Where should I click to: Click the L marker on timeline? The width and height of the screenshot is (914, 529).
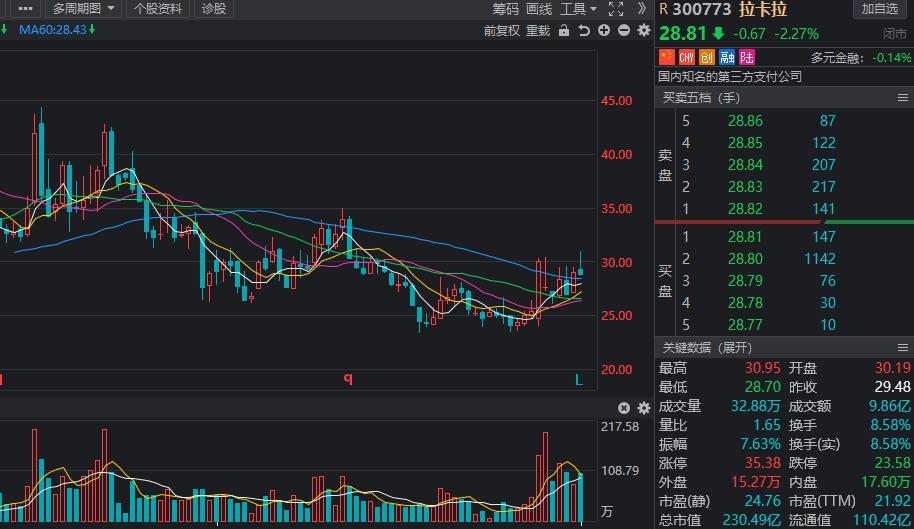click(x=579, y=380)
